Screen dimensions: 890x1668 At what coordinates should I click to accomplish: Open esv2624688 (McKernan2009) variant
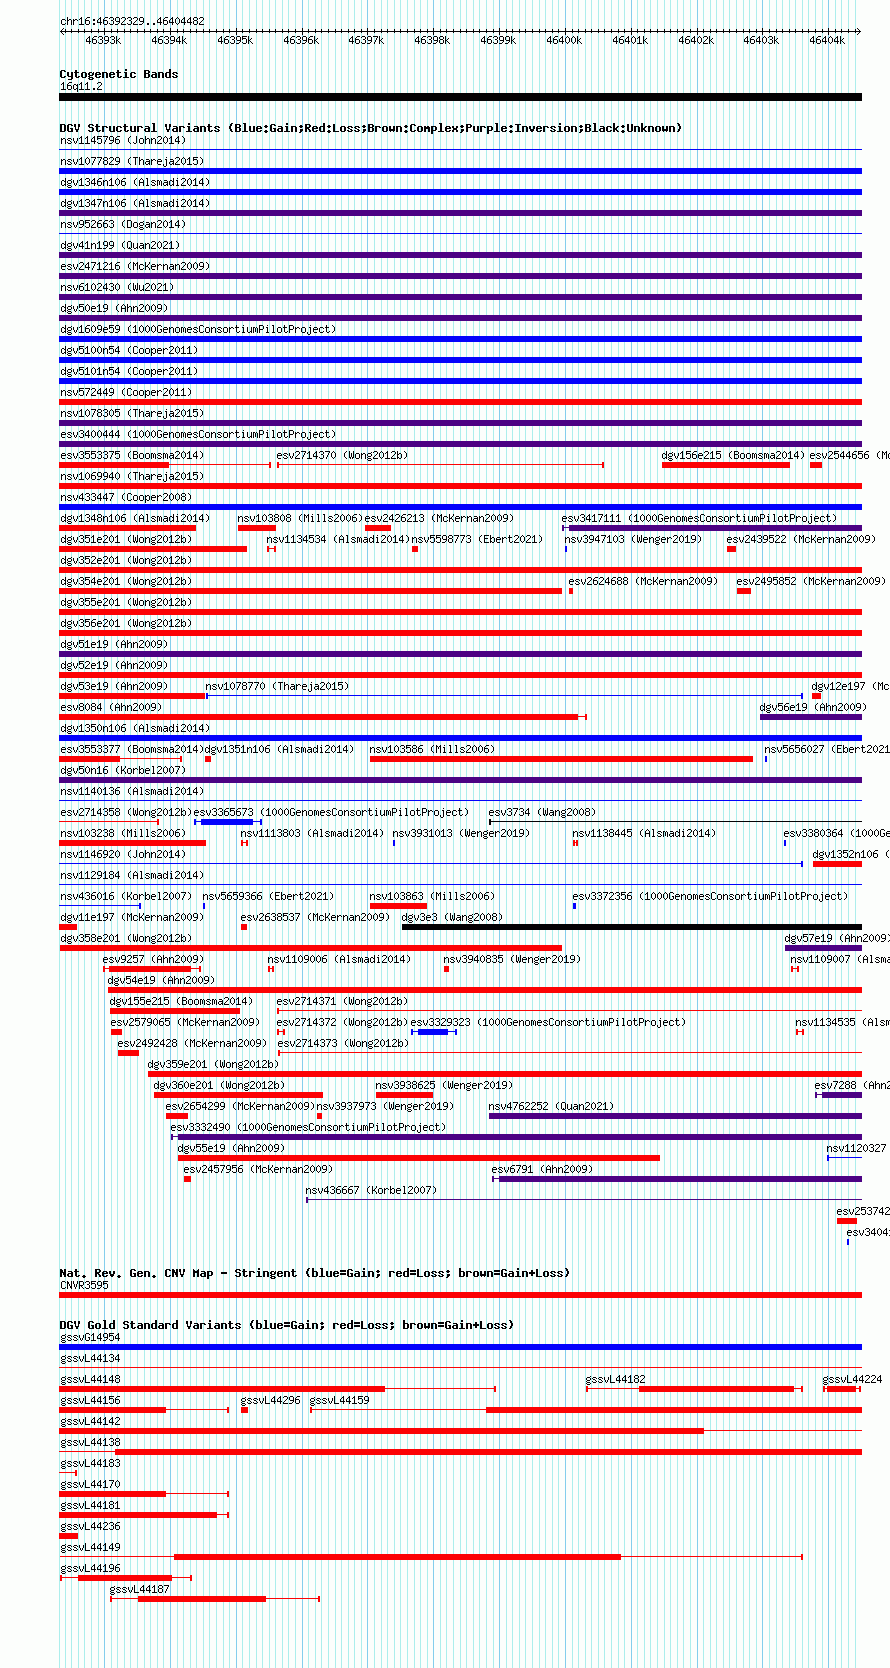pos(643,581)
